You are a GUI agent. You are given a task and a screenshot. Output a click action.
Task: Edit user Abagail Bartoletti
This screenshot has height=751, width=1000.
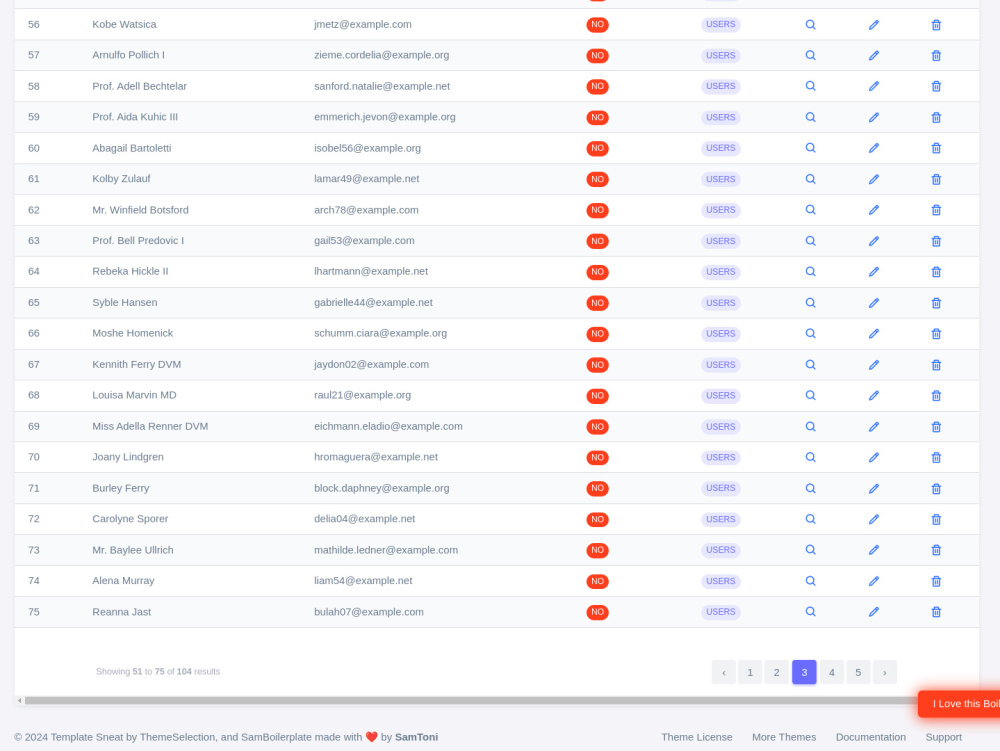click(874, 149)
